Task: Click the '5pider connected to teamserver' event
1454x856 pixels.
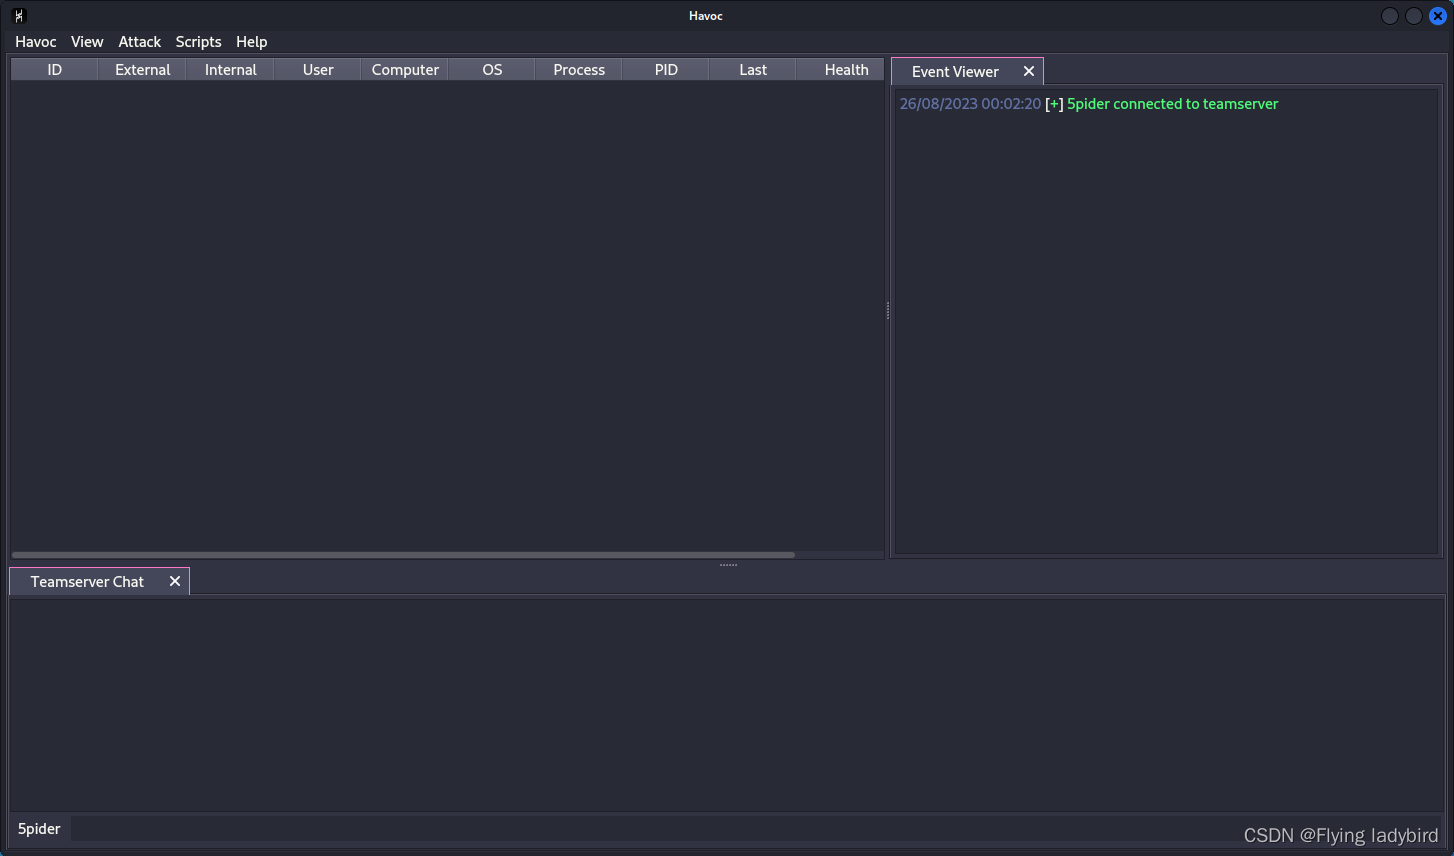Action: 1172,104
